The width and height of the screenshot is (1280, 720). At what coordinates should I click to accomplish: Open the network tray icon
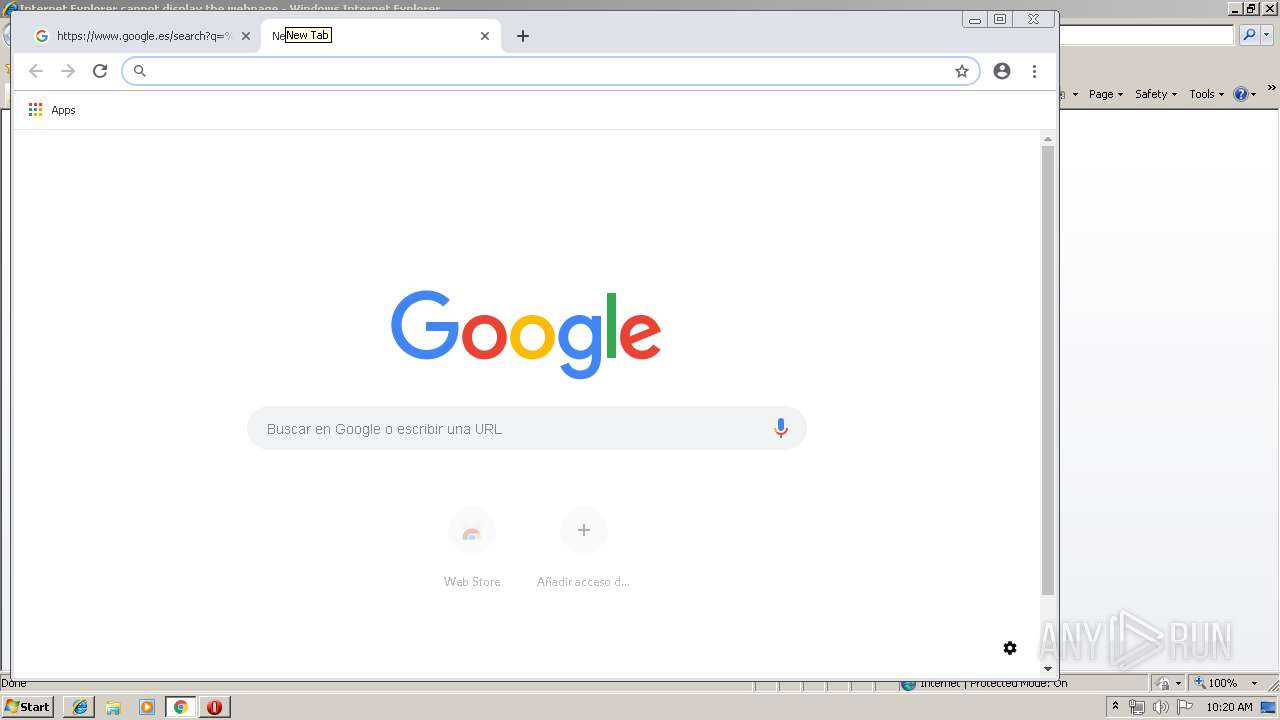(x=1137, y=707)
